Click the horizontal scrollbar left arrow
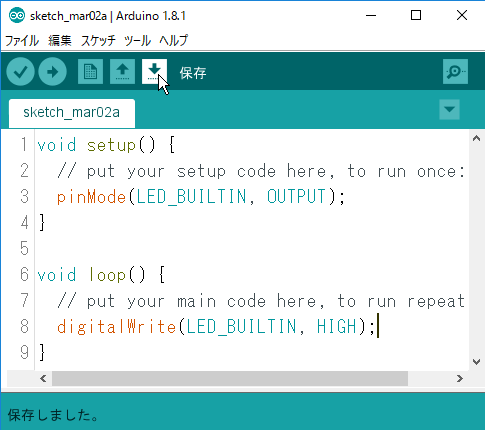 point(43,378)
